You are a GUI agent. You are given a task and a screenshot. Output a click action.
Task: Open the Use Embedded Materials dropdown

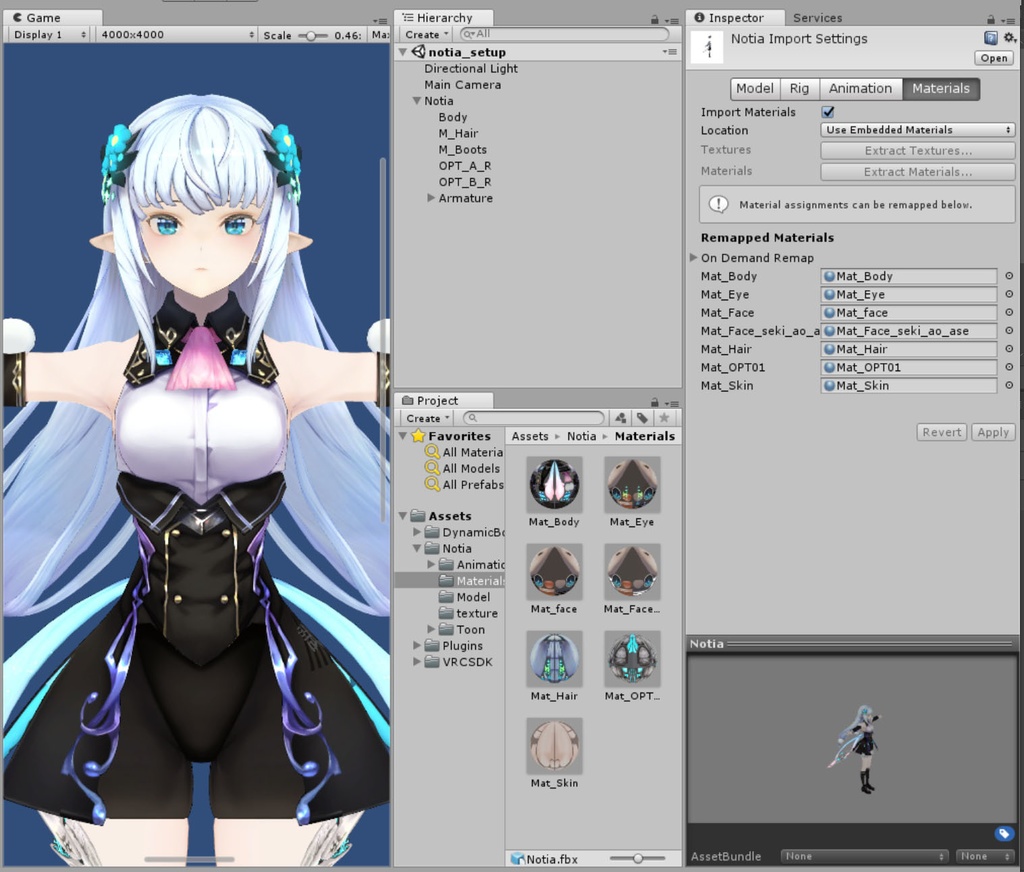point(916,130)
